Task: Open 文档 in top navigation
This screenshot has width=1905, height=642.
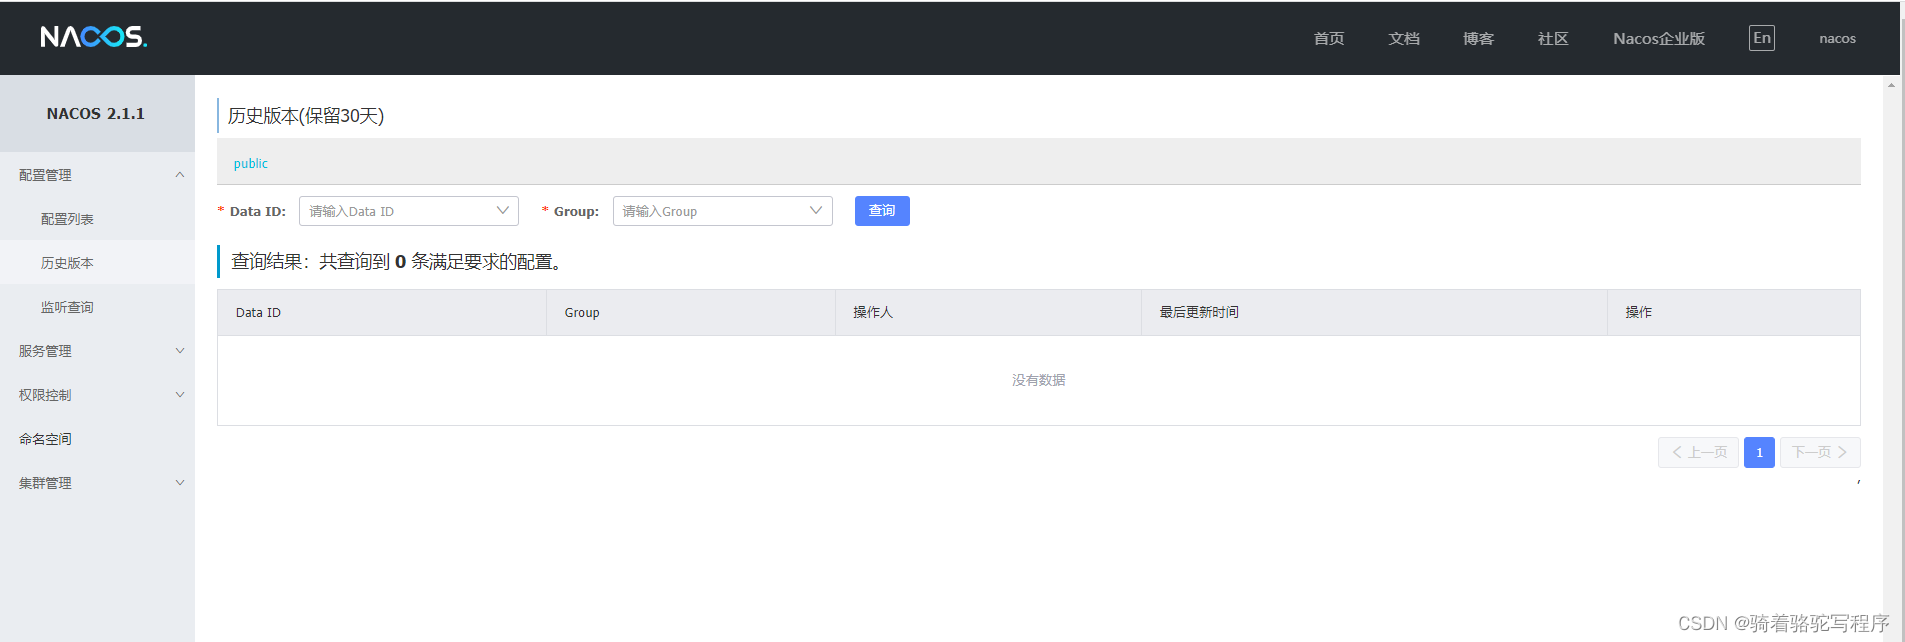Action: [x=1403, y=38]
